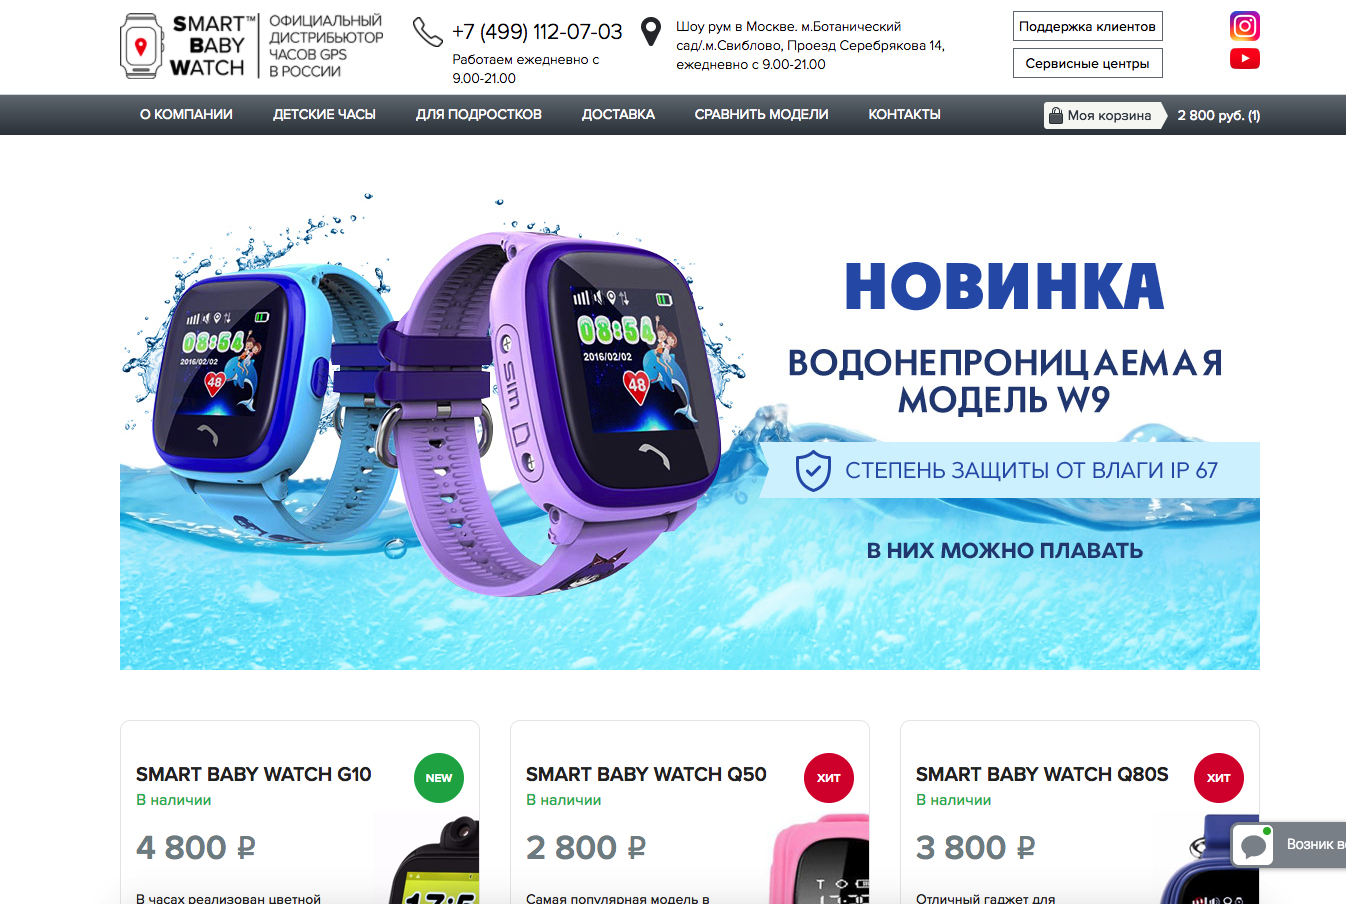Open the Instagram icon link
The height and width of the screenshot is (904, 1346).
(1244, 26)
